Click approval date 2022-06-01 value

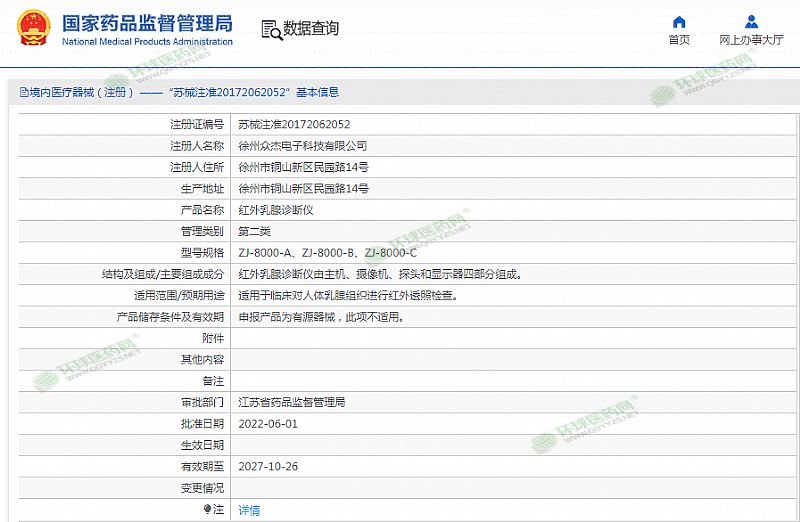click(x=268, y=423)
